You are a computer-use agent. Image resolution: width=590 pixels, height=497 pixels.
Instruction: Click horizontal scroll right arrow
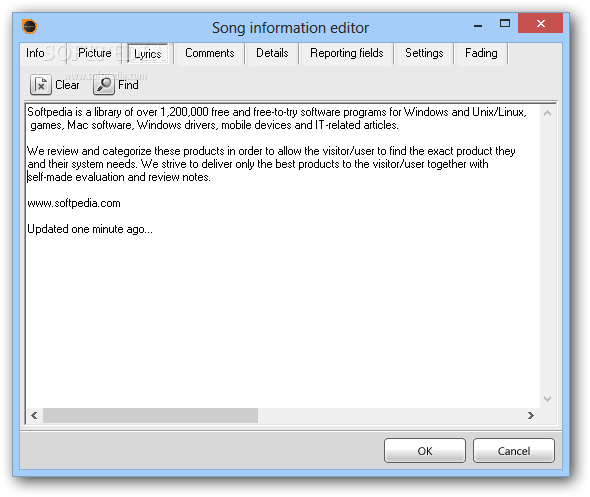531,415
